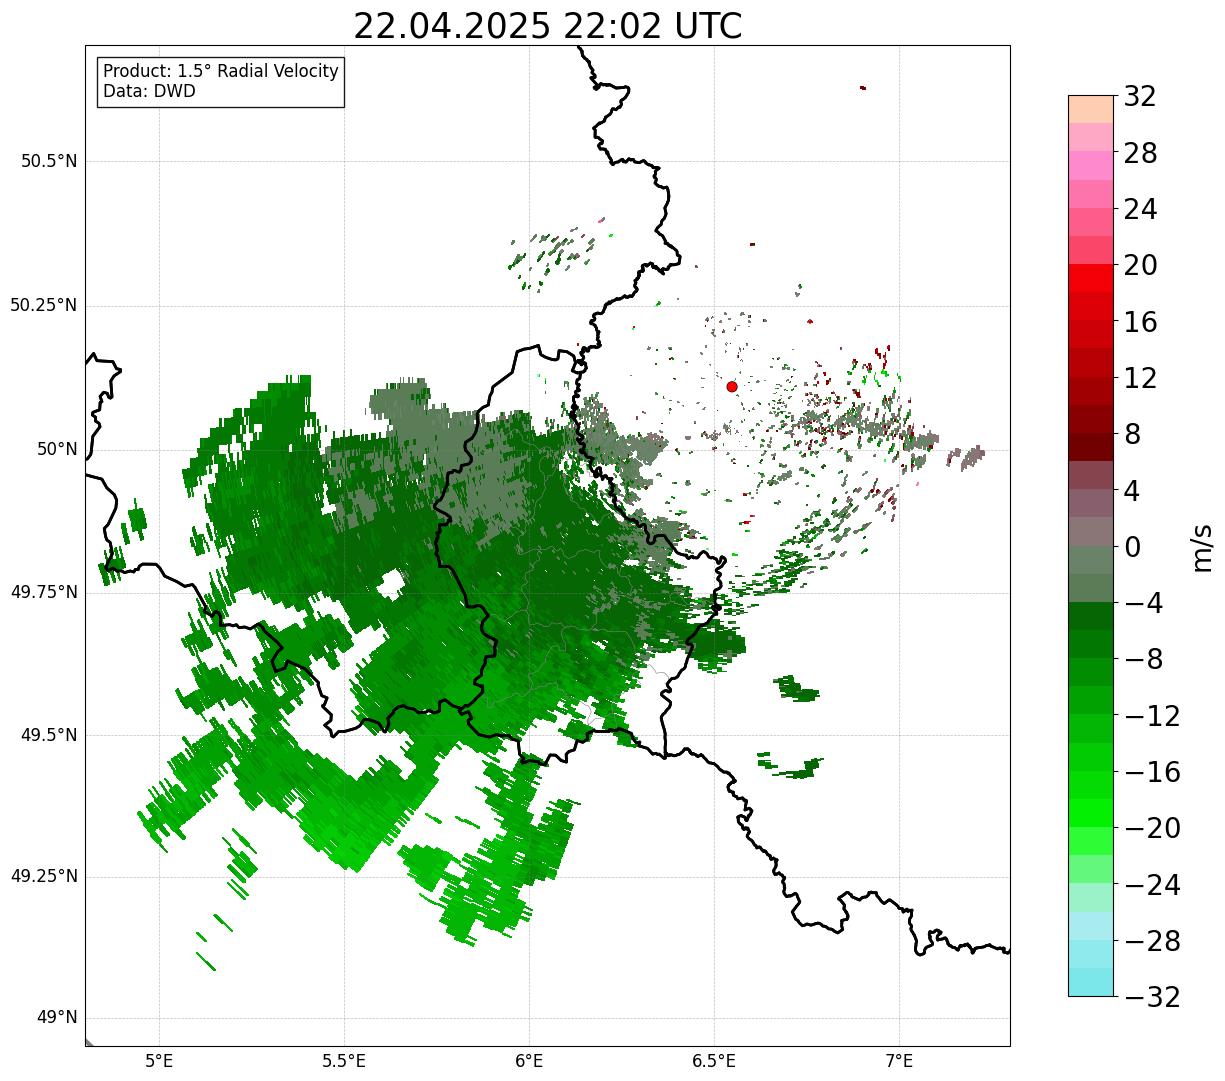Click the 'Data: DWD' label

pyautogui.click(x=149, y=91)
